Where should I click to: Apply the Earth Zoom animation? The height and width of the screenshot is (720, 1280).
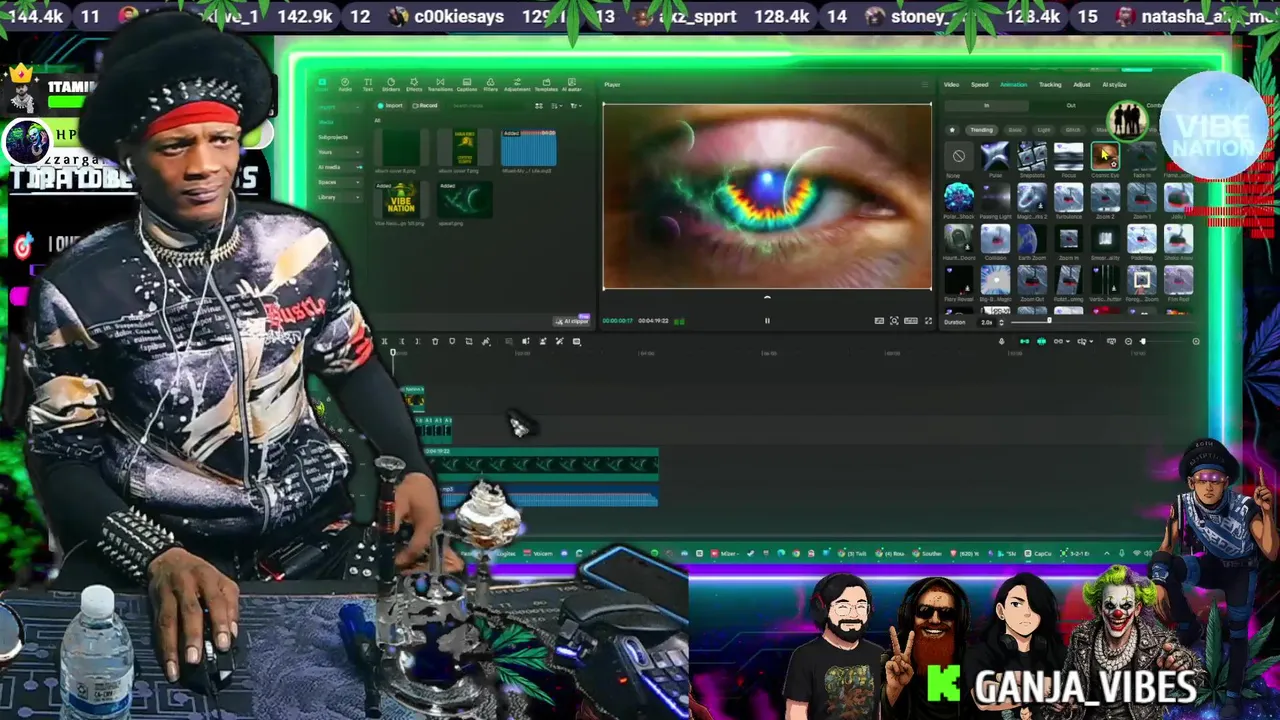(x=1032, y=238)
